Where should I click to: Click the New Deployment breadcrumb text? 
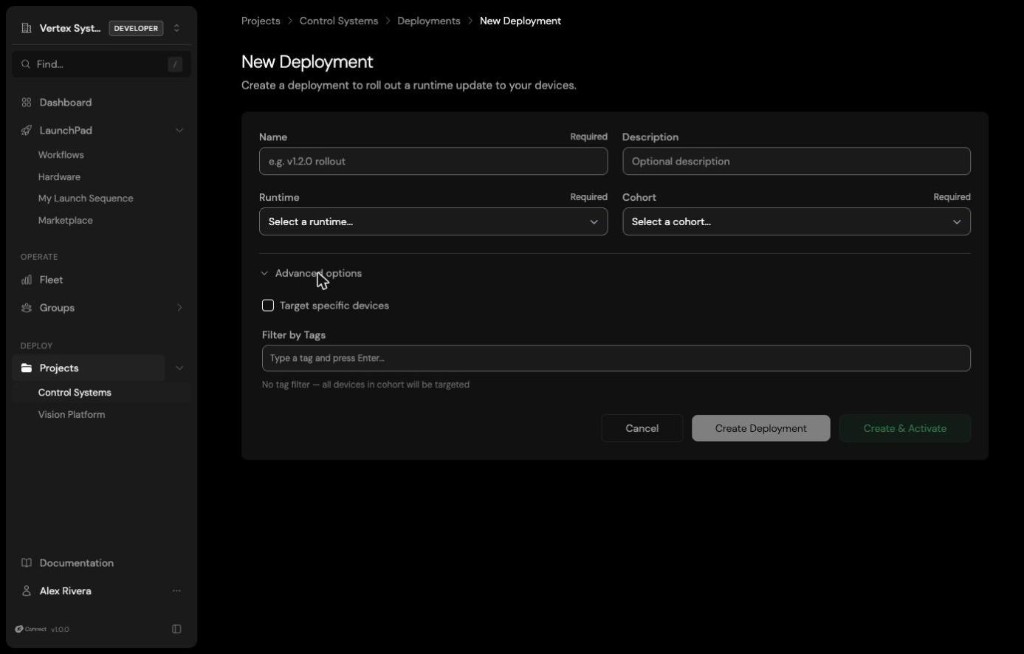[x=520, y=21]
